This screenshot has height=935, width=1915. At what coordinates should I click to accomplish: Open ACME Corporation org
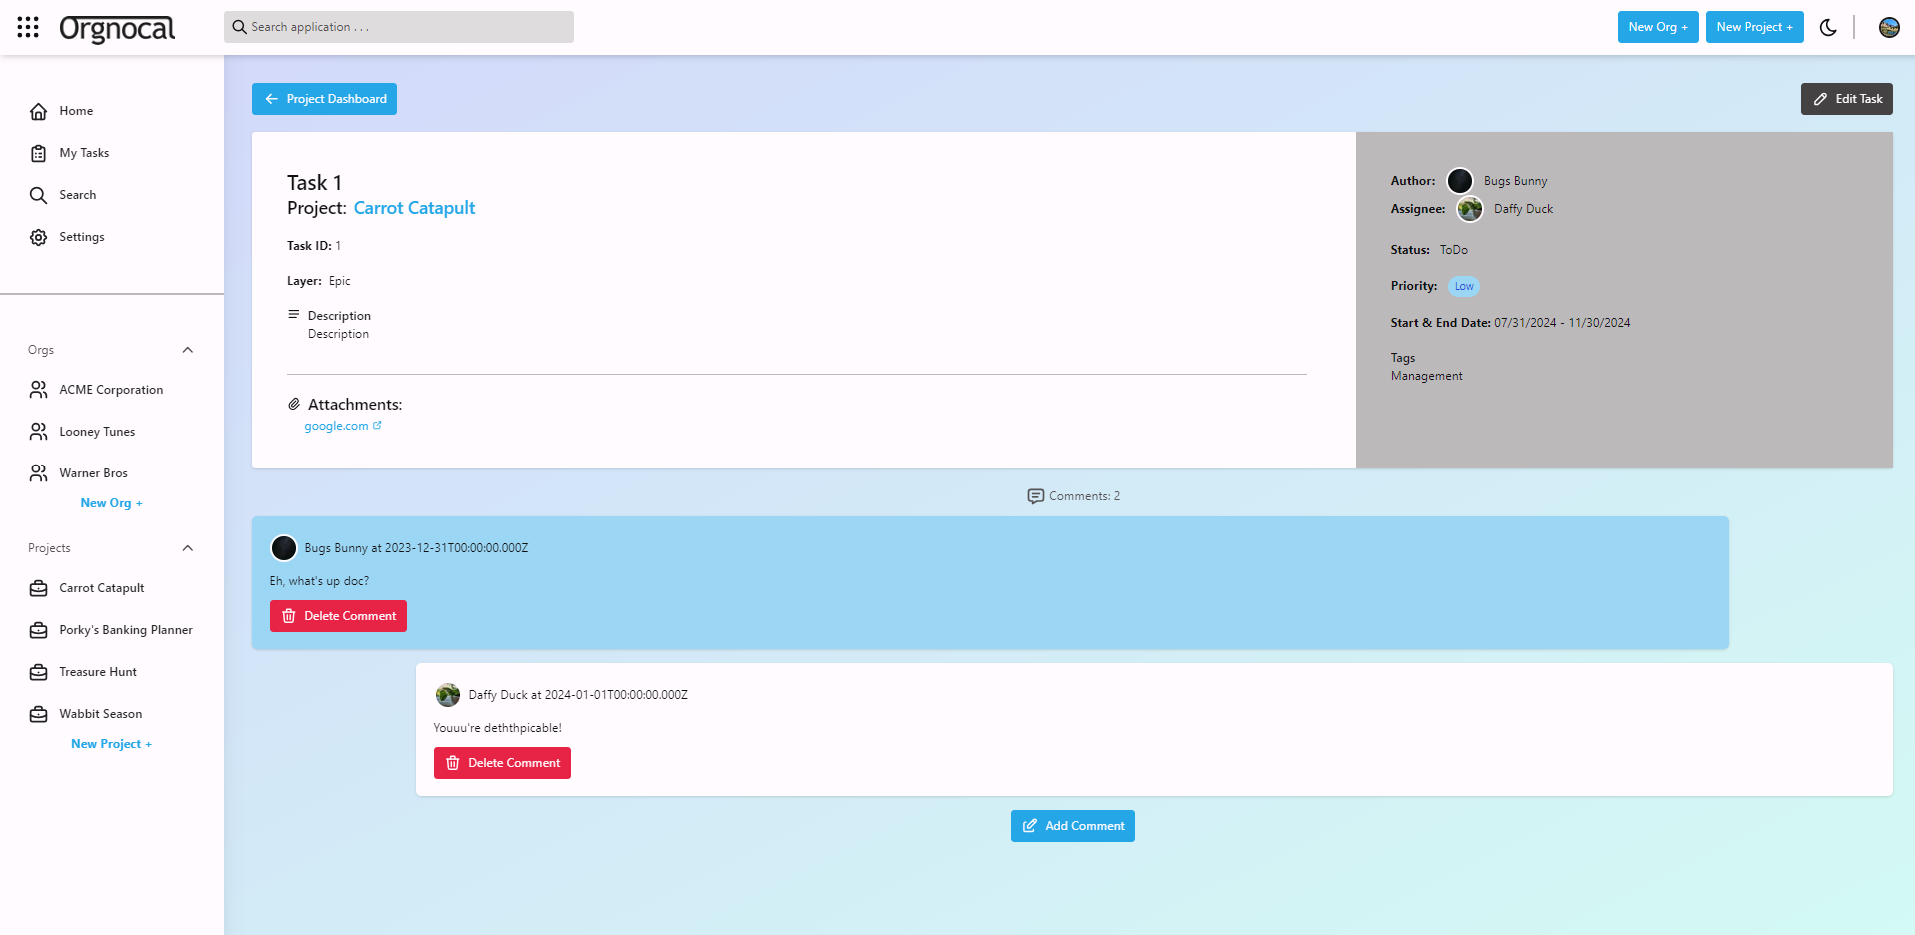[x=112, y=390]
